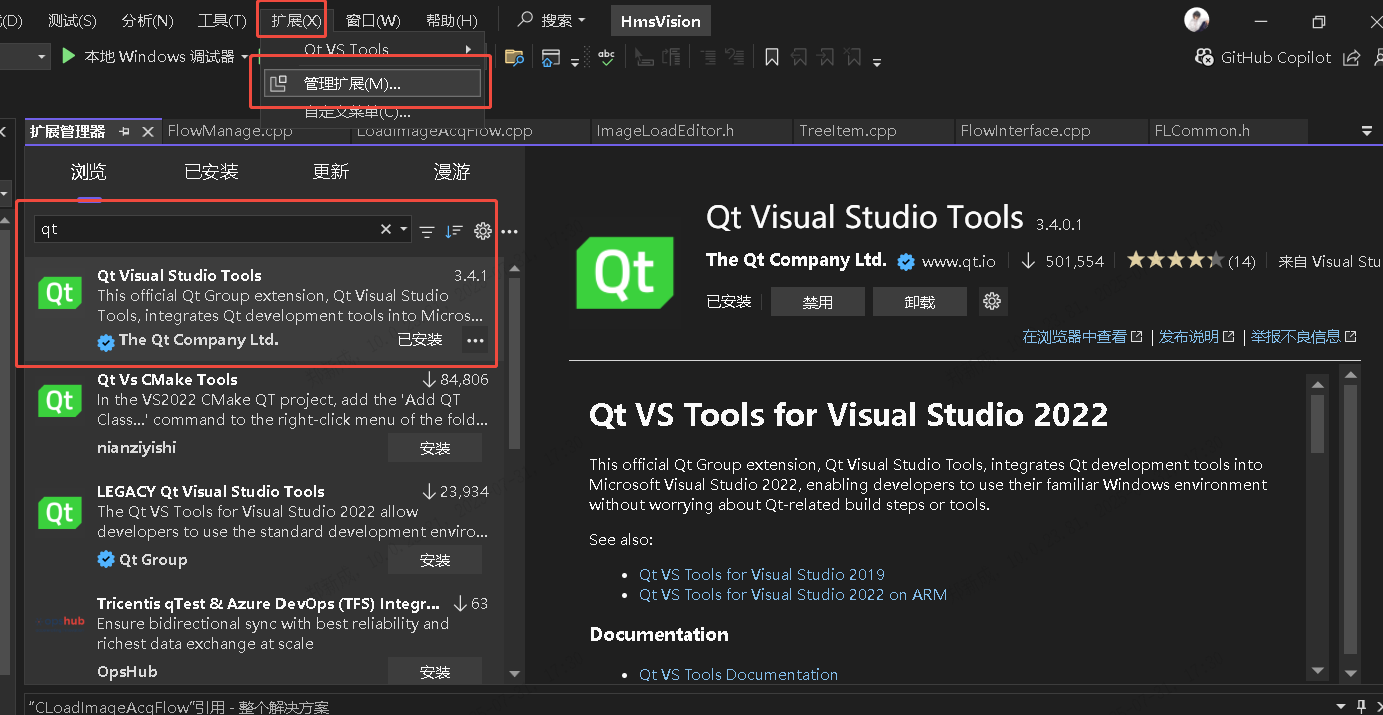Close the 扩展管理器 tab

[x=148, y=131]
